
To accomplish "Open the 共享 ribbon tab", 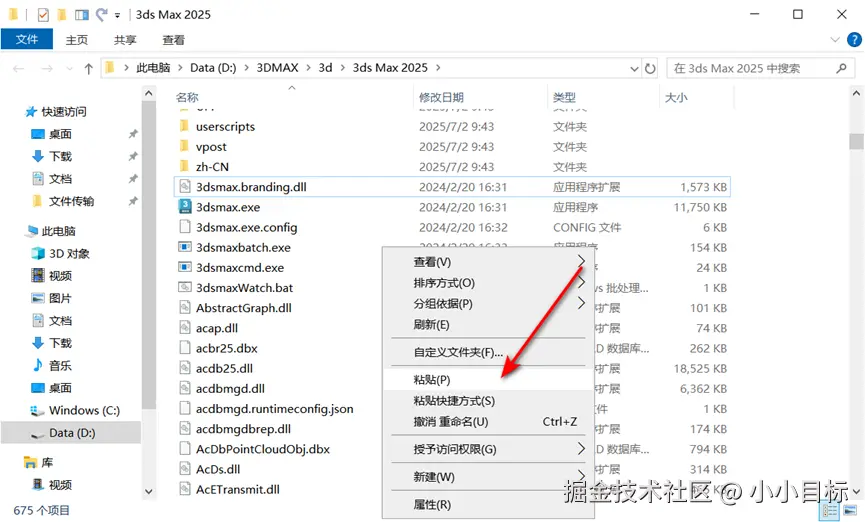I will click(125, 40).
